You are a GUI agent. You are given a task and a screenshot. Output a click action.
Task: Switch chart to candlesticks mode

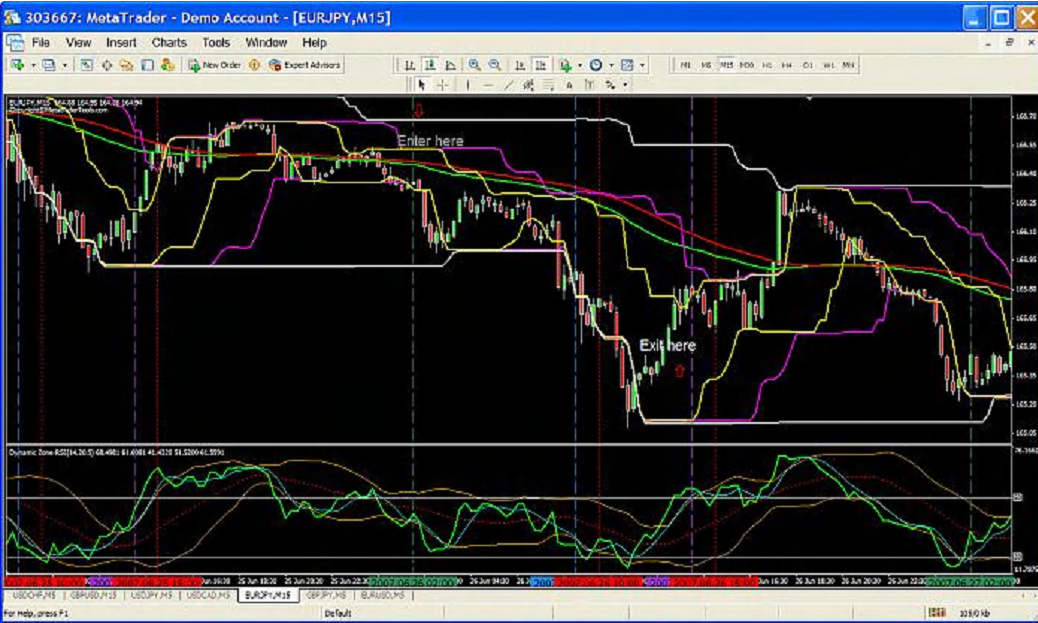point(430,65)
